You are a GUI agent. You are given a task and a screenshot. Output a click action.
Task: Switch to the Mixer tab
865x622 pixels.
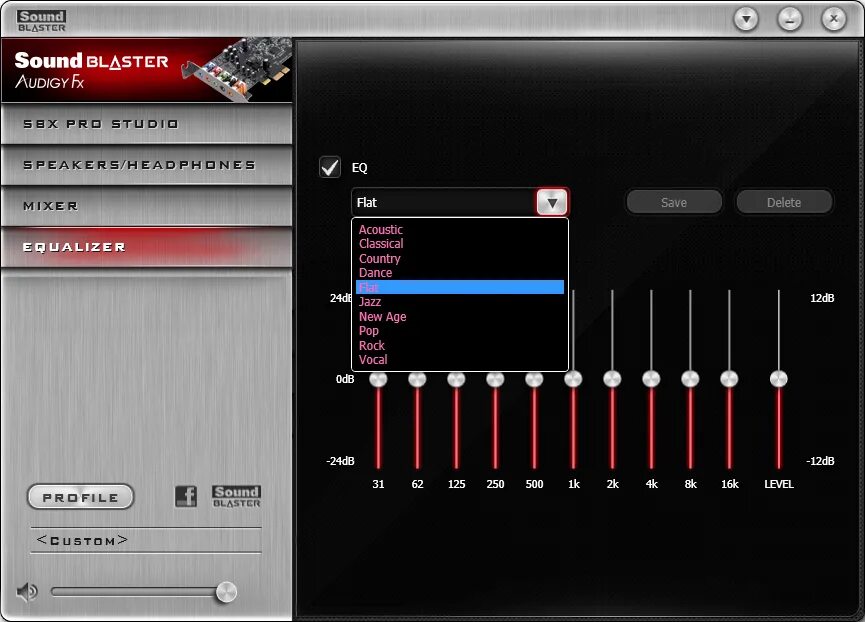(147, 206)
